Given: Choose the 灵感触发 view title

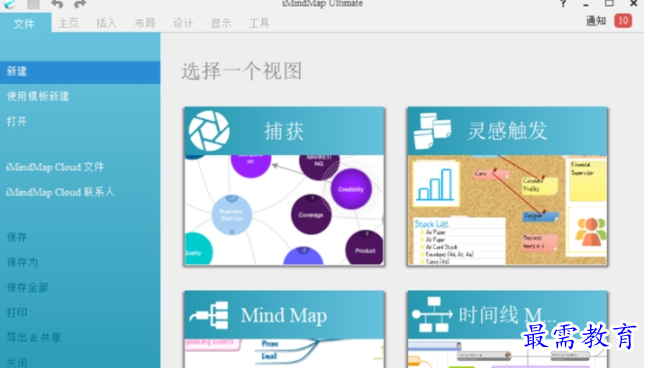Looking at the screenshot, I should coord(507,131).
